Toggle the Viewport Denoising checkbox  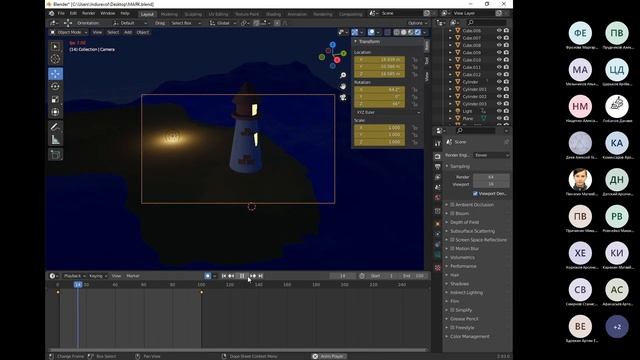pos(475,193)
